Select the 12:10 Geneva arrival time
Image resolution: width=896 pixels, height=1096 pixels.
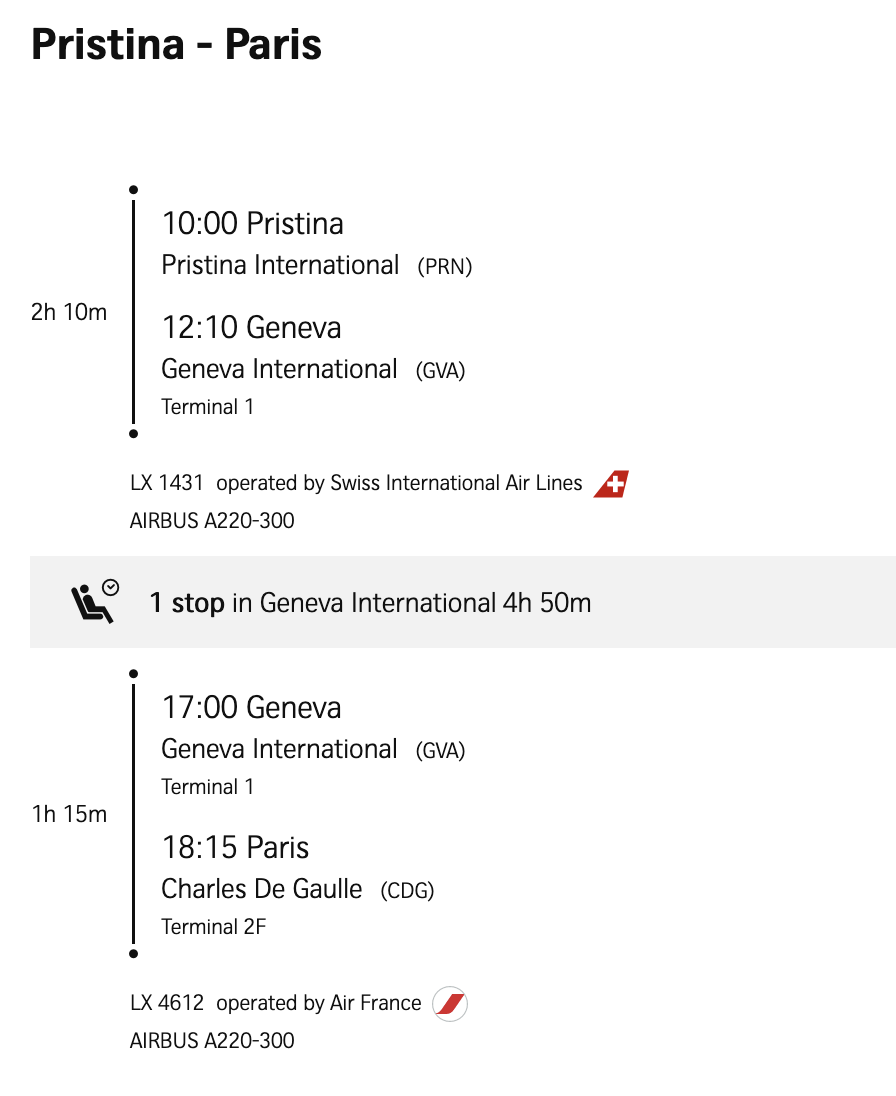pos(251,327)
